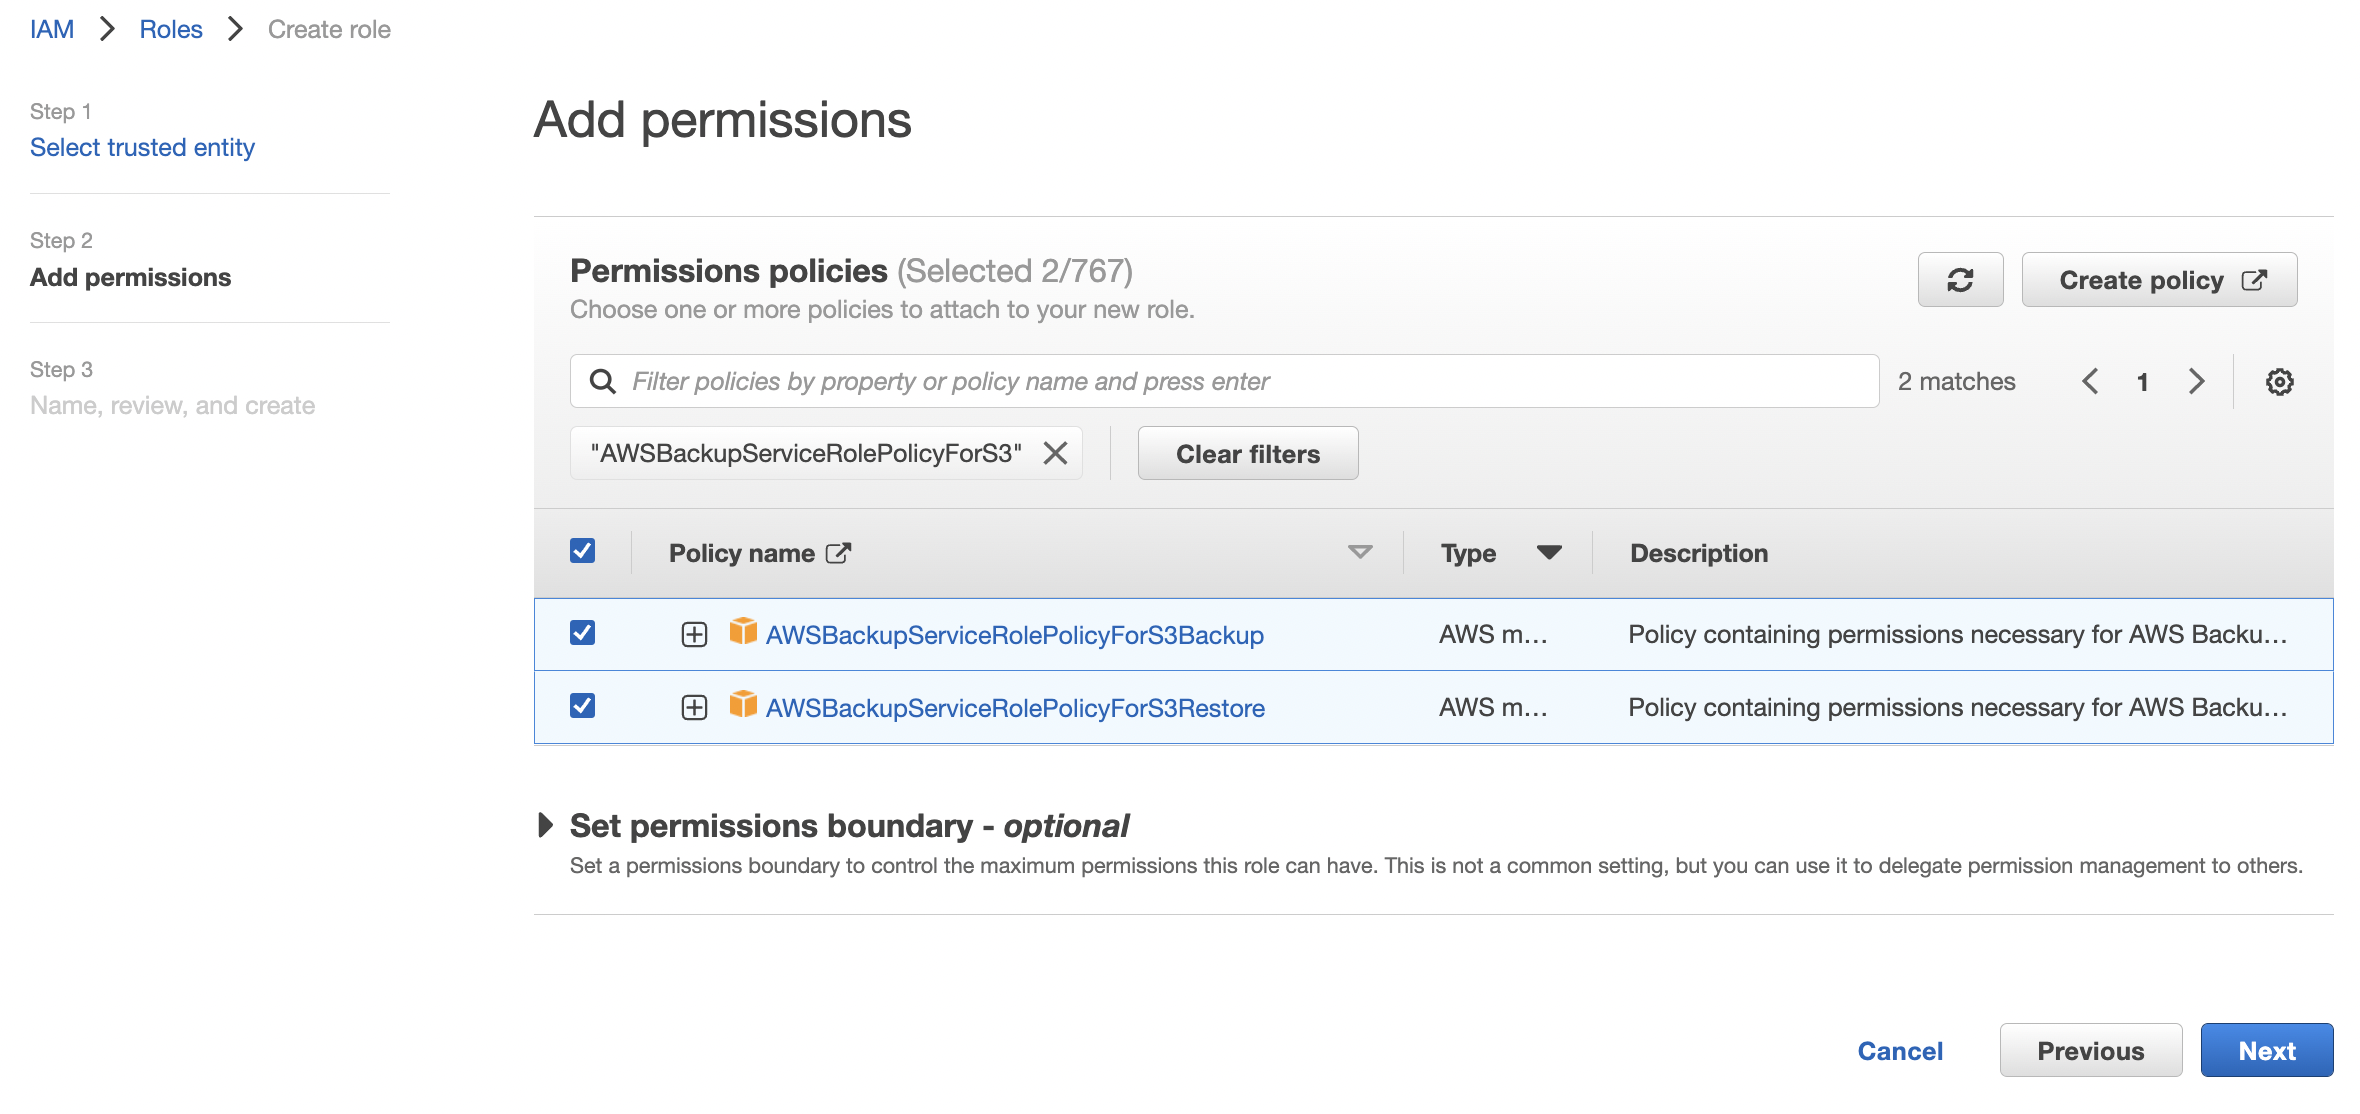Viewport: 2360px width, 1114px height.
Task: Click the orange policy cube icon for S3Backup
Action: (x=743, y=632)
